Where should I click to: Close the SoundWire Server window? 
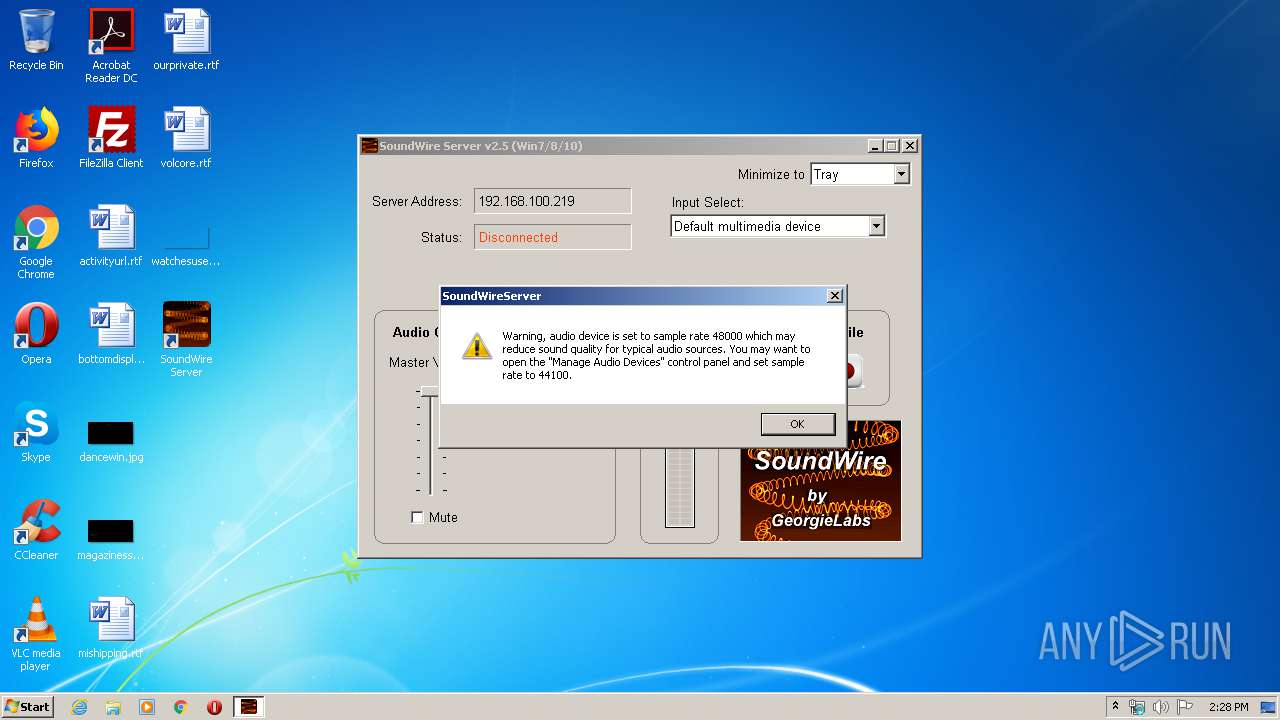pos(909,146)
